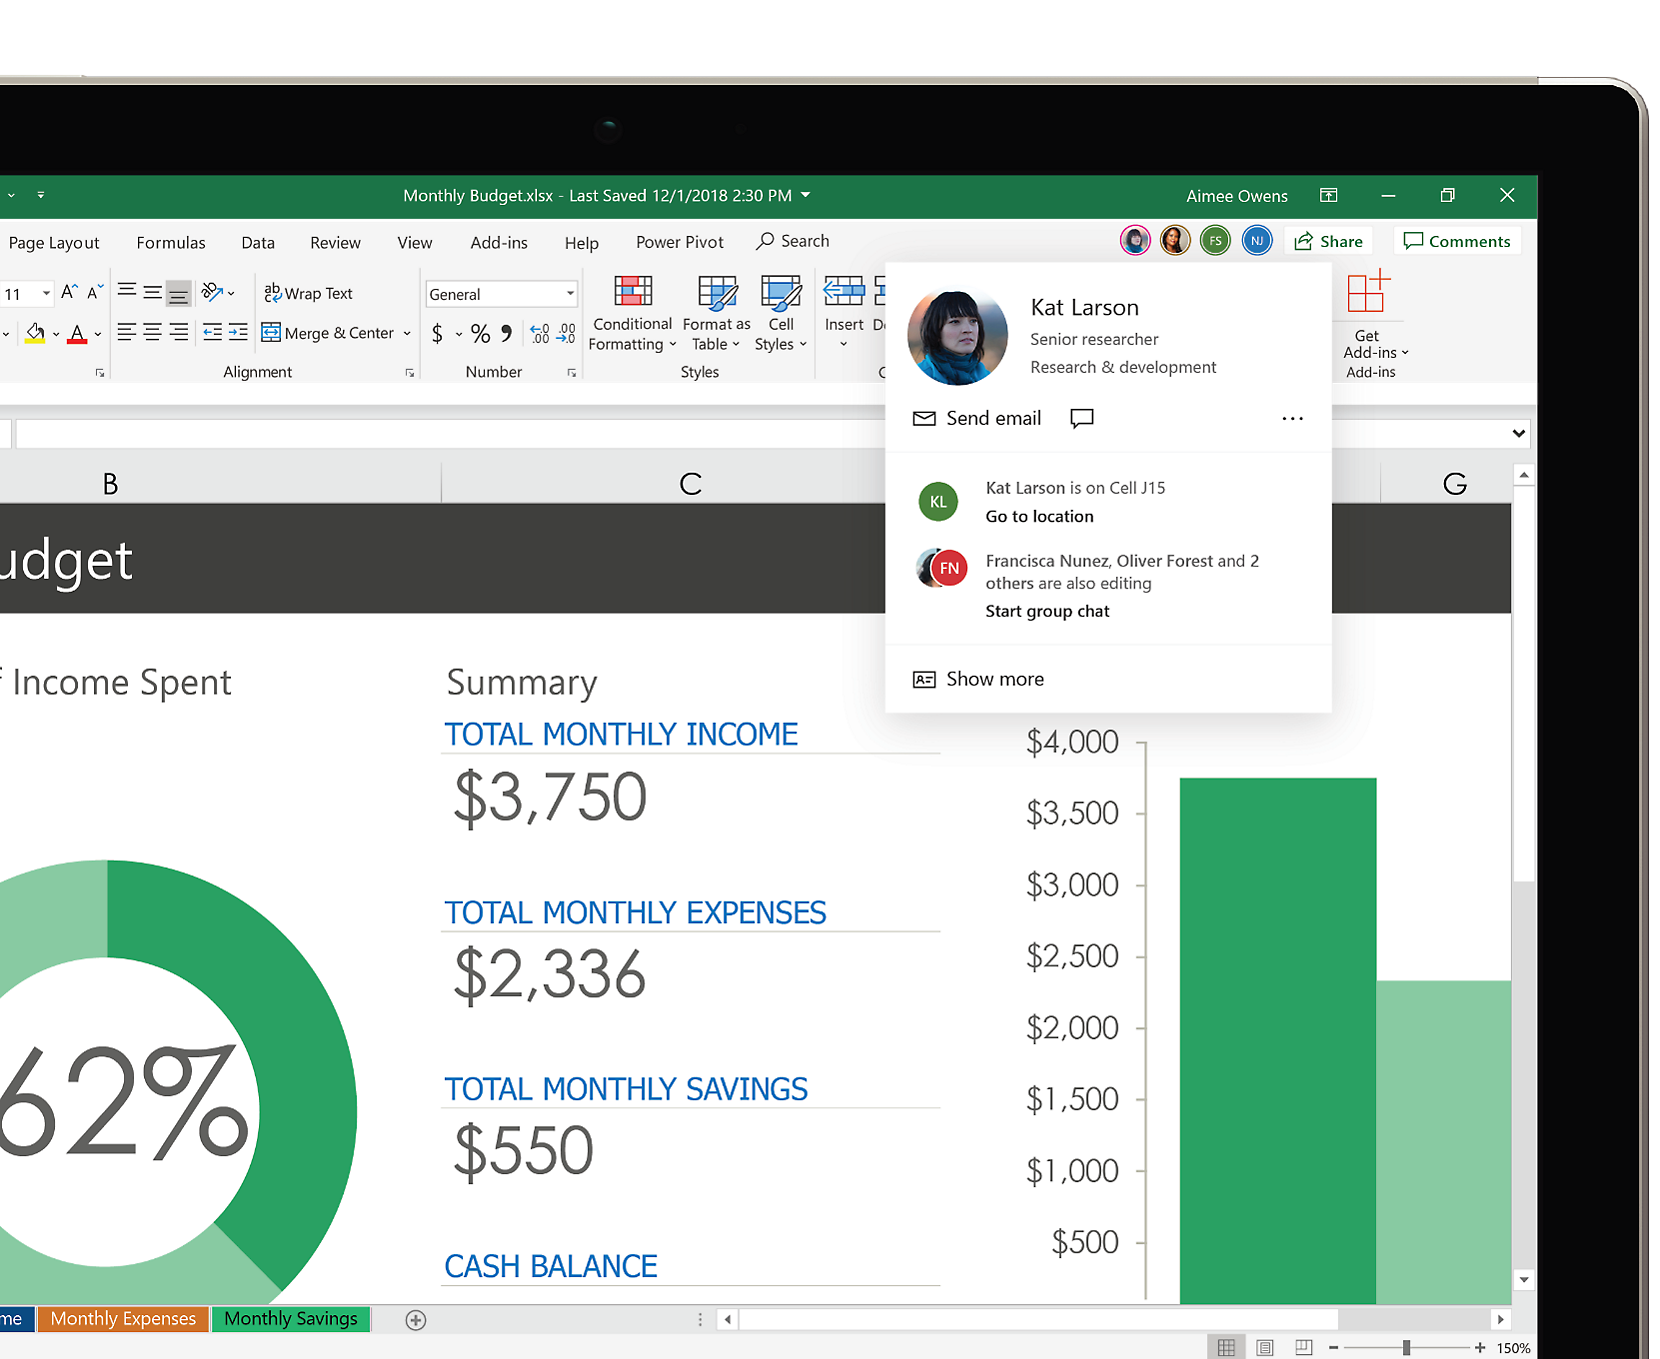1660x1359 pixels.
Task: Expand the formula bar chevron
Action: (1518, 433)
